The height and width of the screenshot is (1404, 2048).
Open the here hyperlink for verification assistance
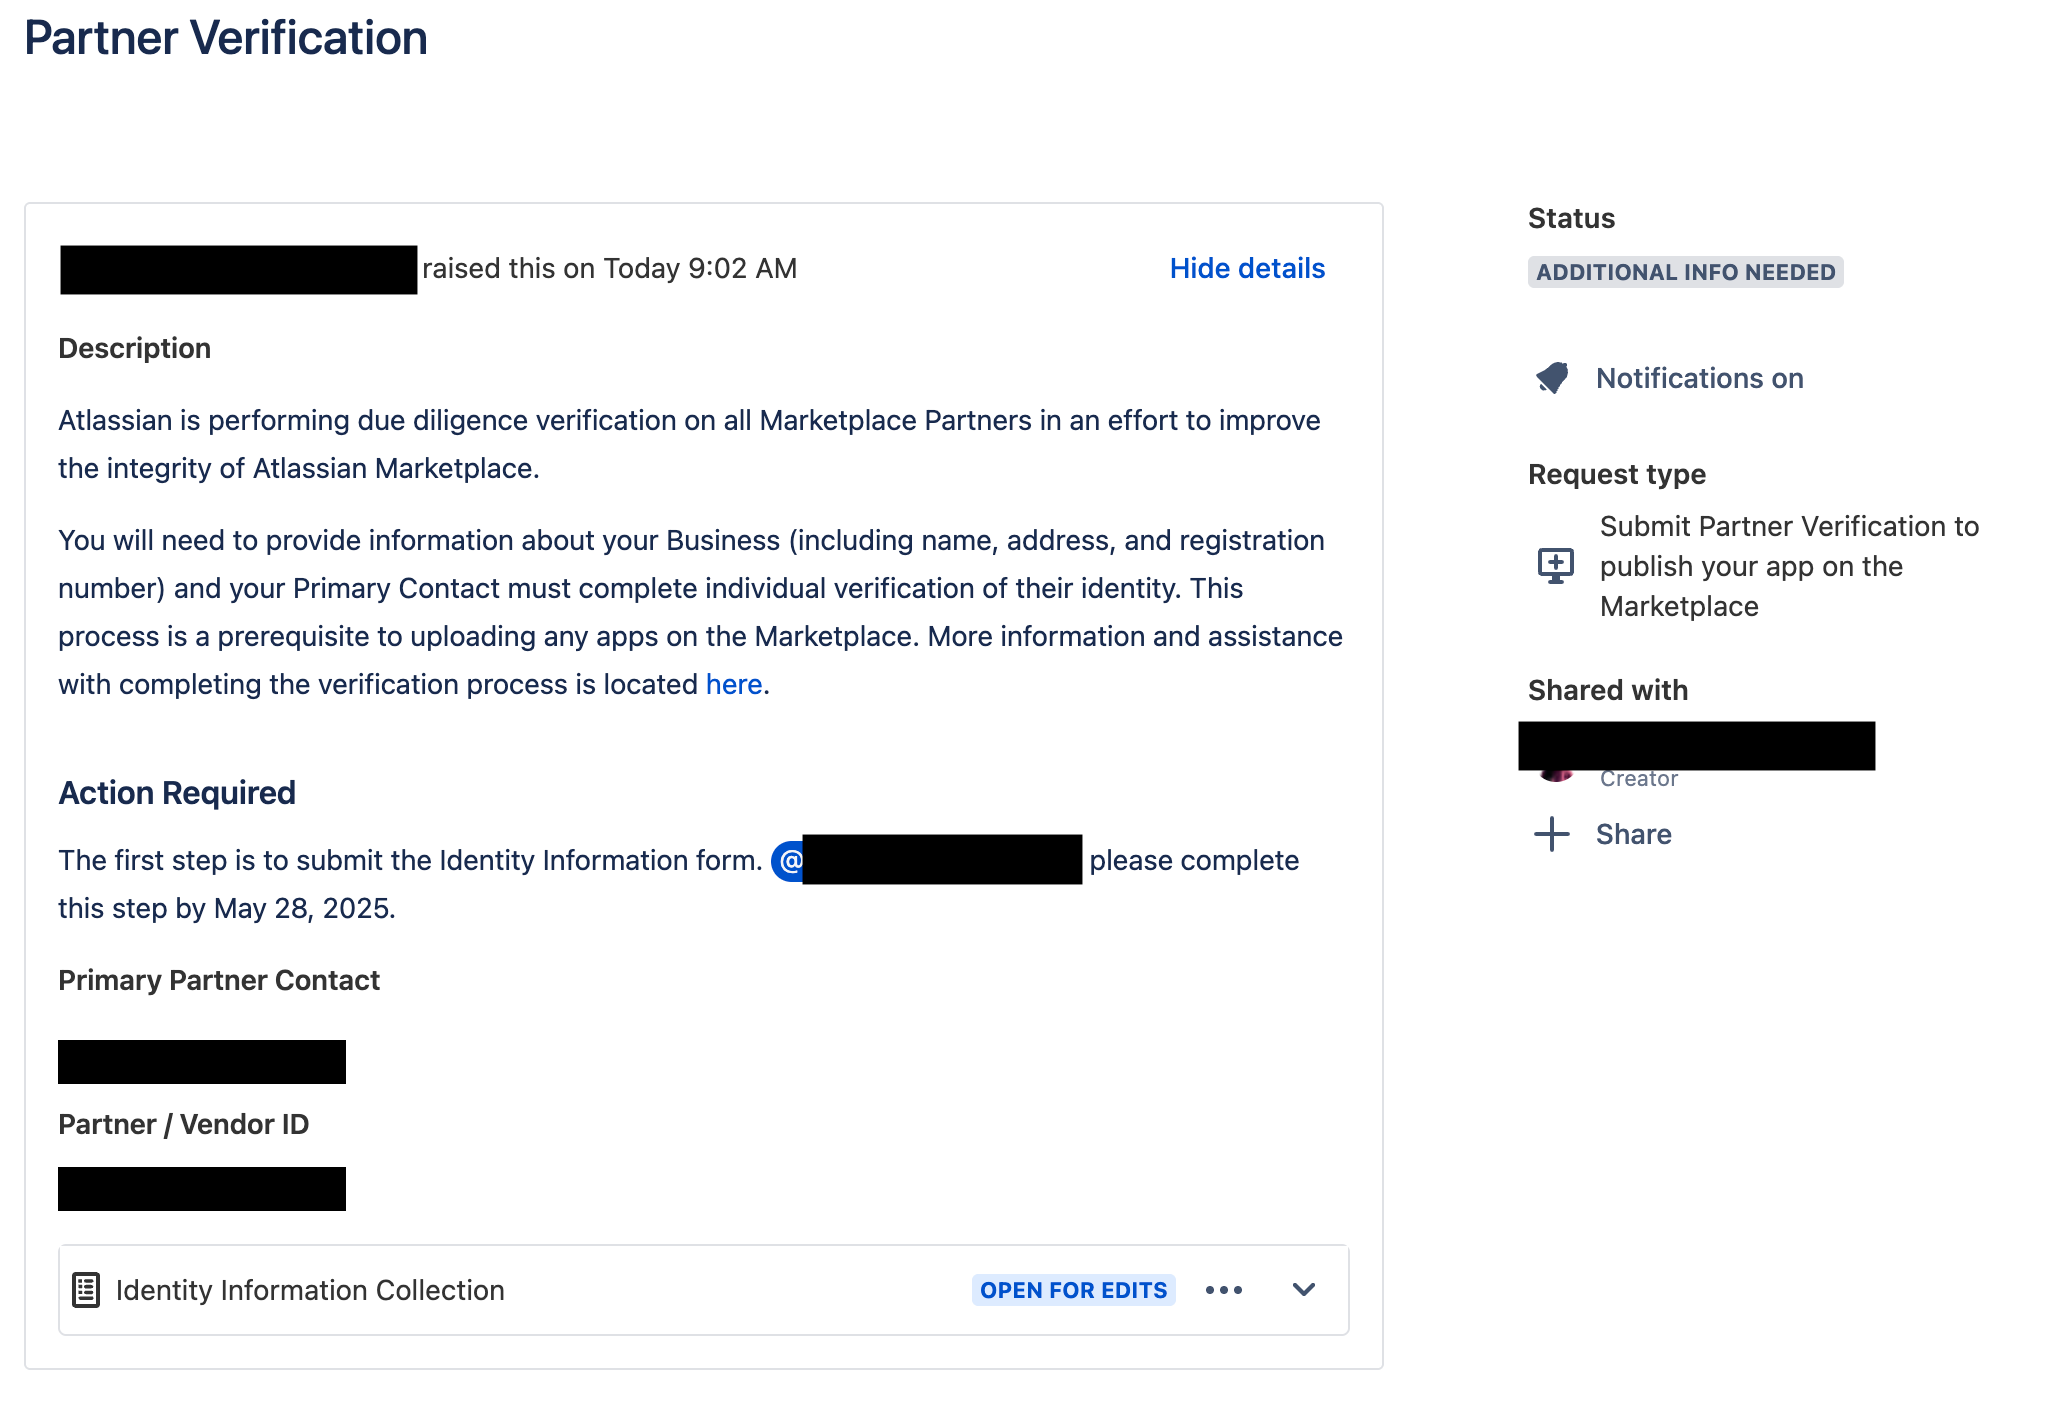[733, 684]
